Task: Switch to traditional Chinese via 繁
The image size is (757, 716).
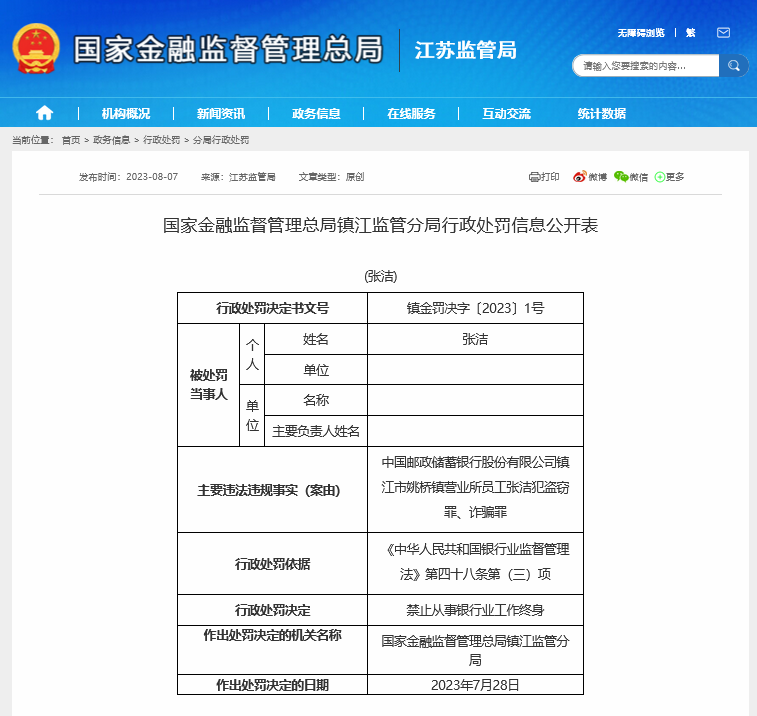Action: click(690, 33)
